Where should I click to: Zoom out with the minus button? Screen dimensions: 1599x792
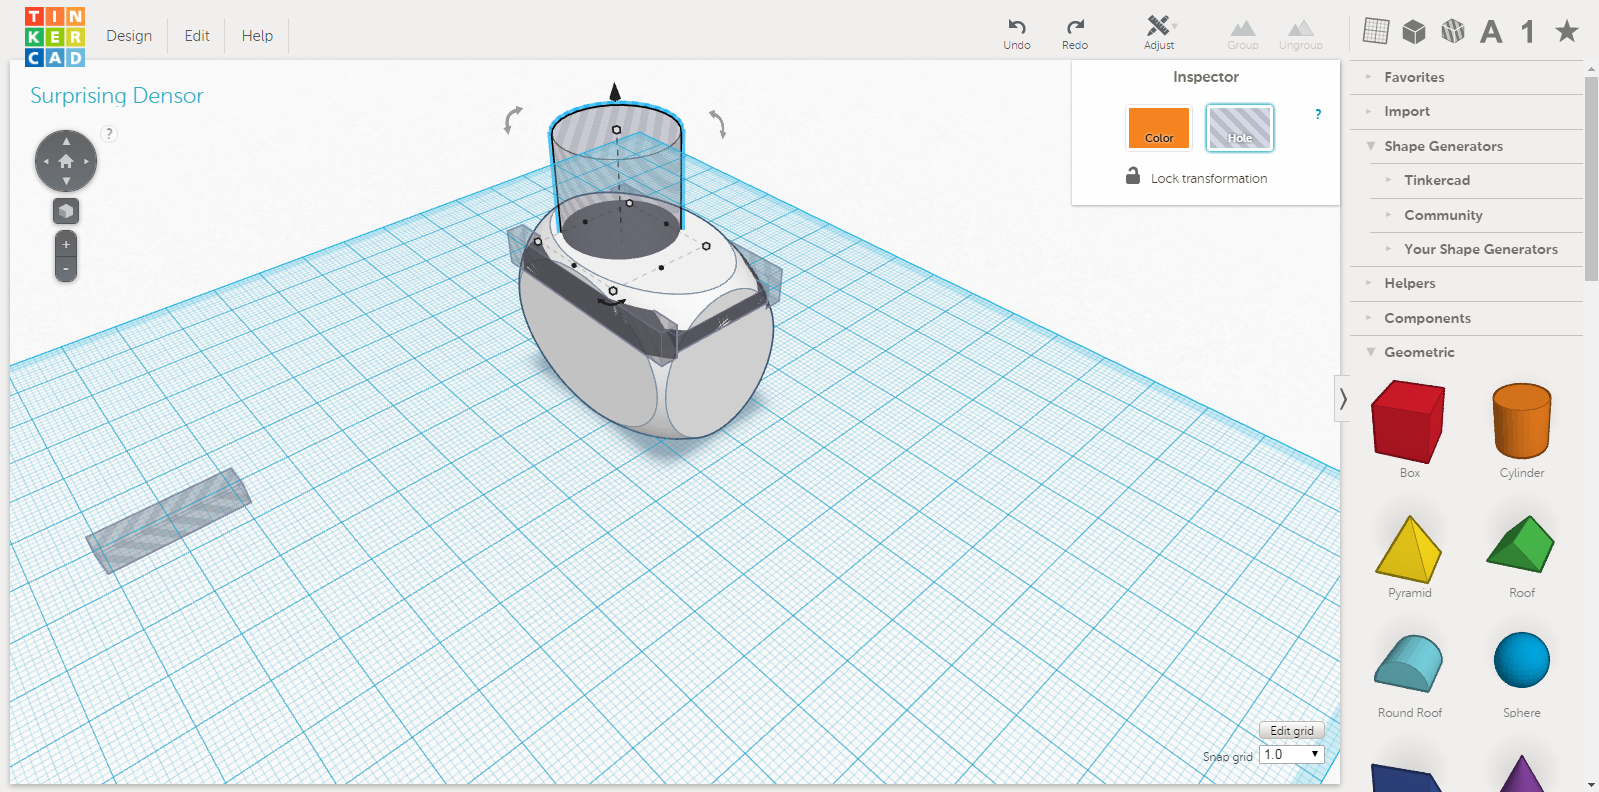[66, 269]
